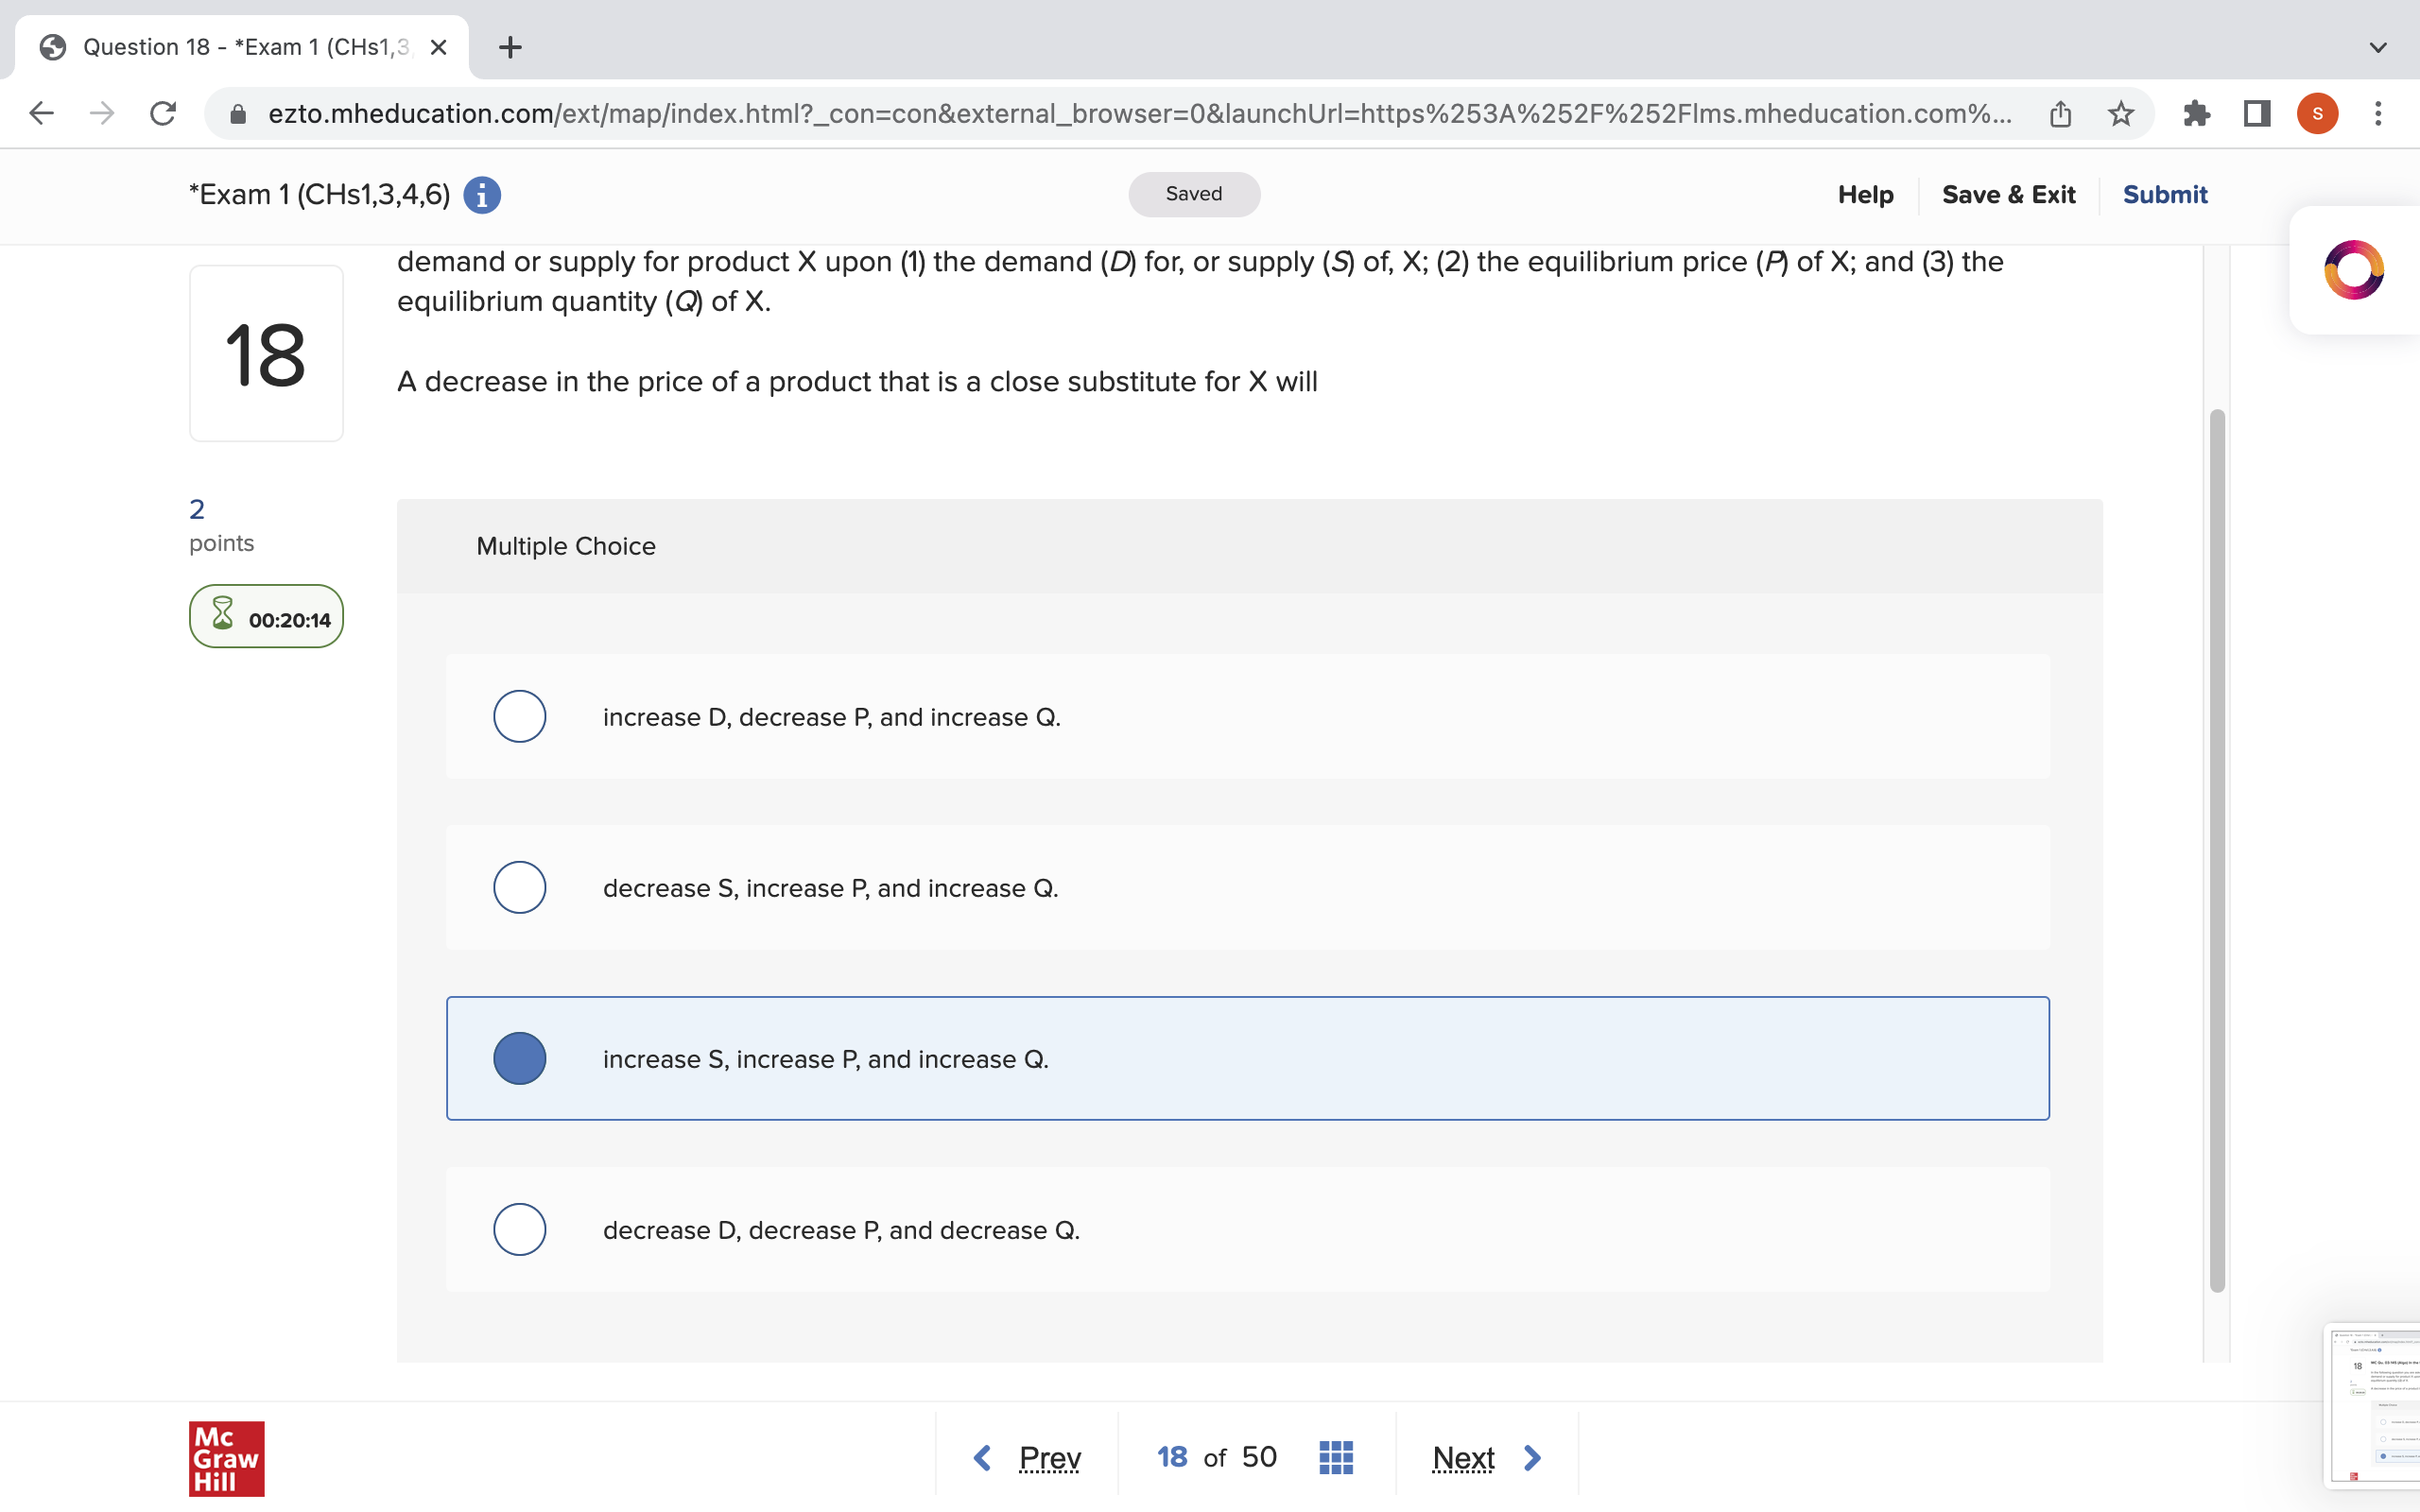Click the share icon in address bar
2420x1512 pixels.
(2057, 113)
